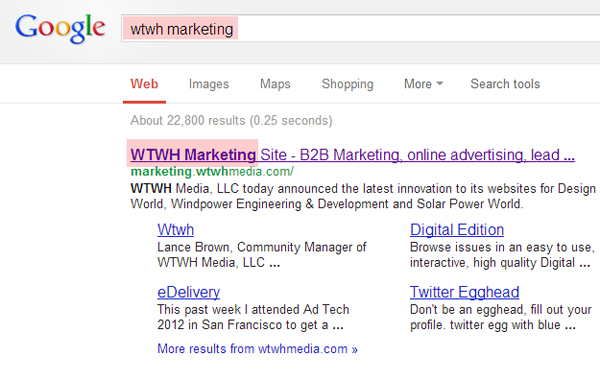Click the About 22,800 results stats text
This screenshot has width=600, height=380.
232,121
